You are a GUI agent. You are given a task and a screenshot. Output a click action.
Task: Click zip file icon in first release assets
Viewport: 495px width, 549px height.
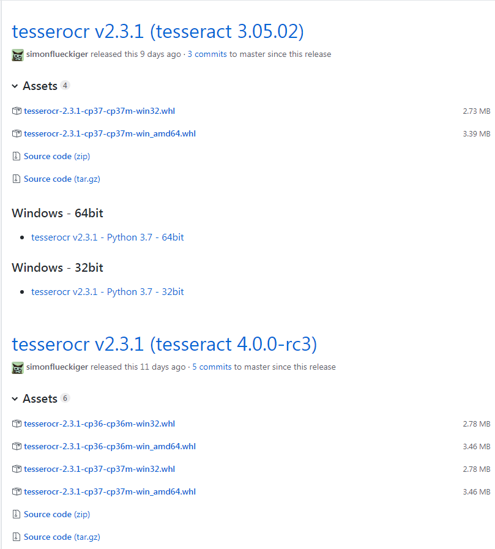pos(16,156)
